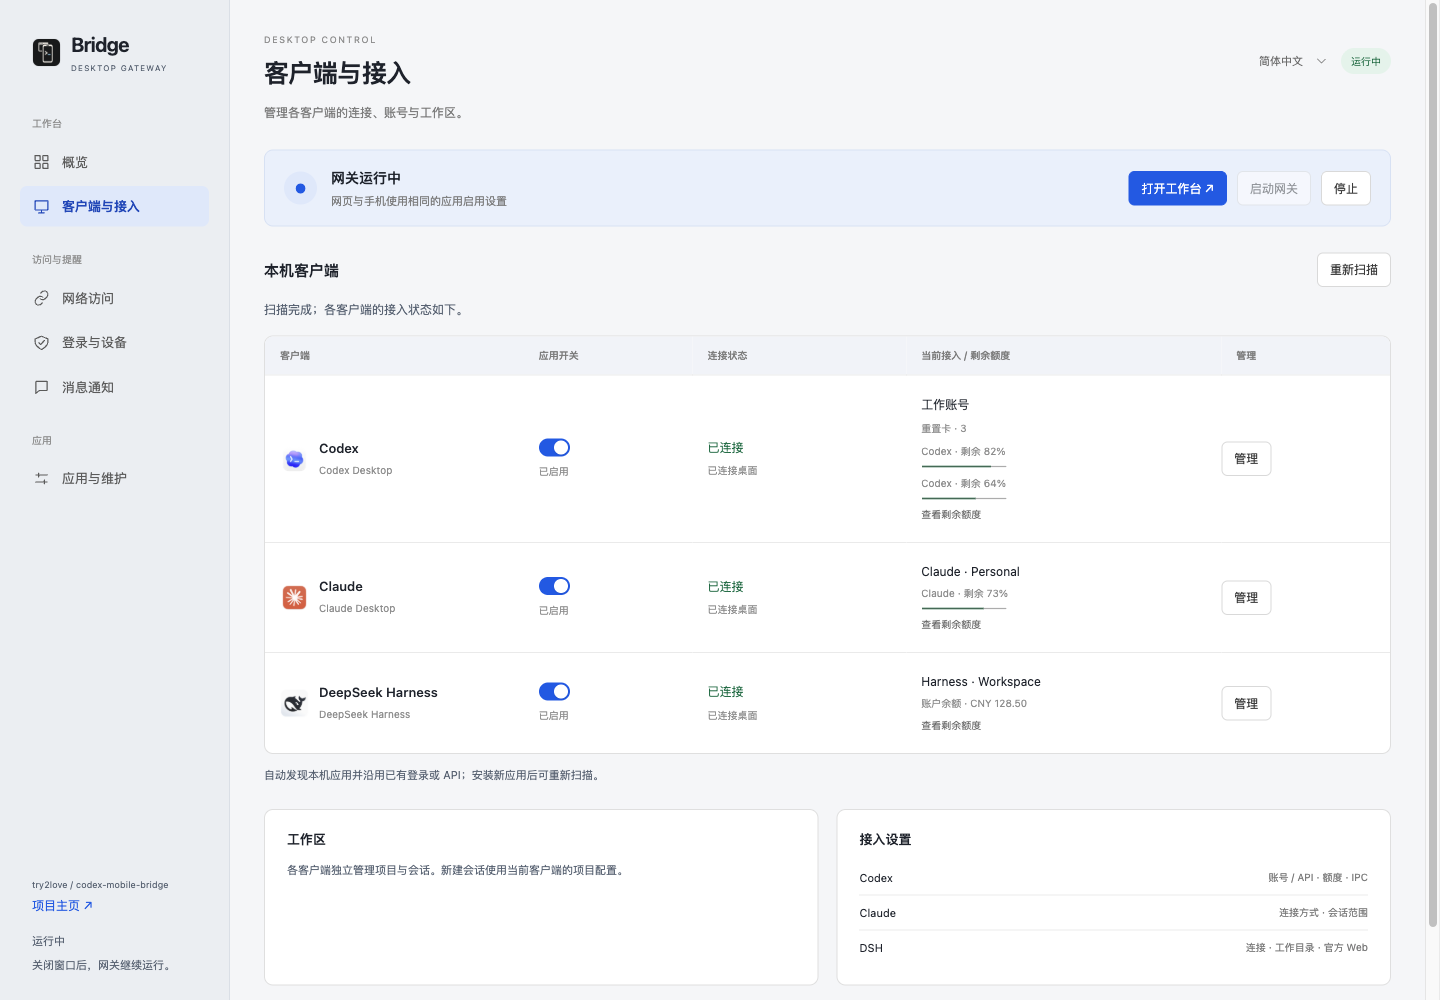Open the 项目主页 link
Image resolution: width=1440 pixels, height=1000 pixels.
pos(62,906)
